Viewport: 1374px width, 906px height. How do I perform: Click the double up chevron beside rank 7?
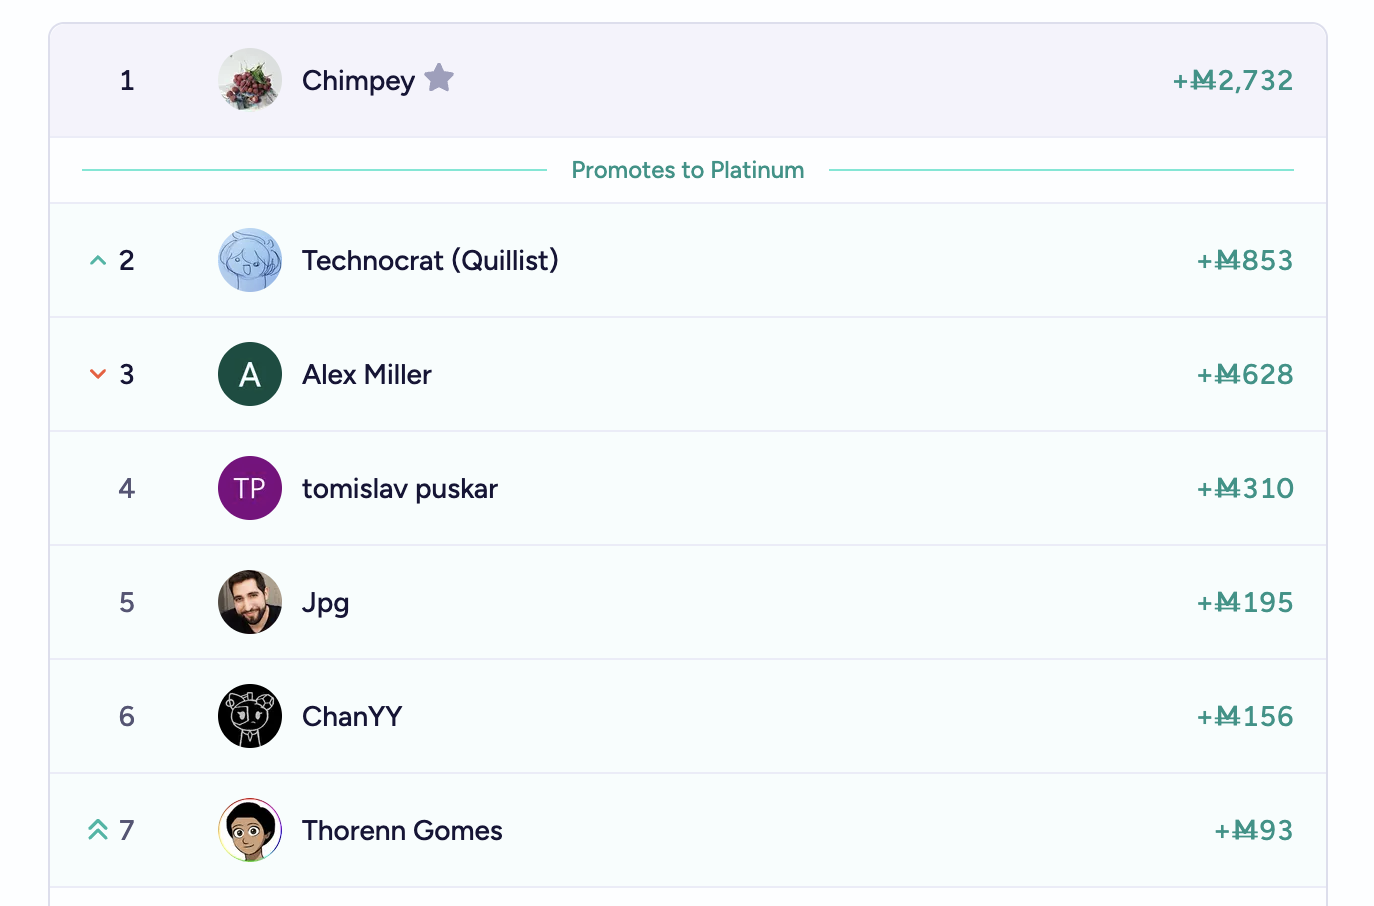point(98,830)
